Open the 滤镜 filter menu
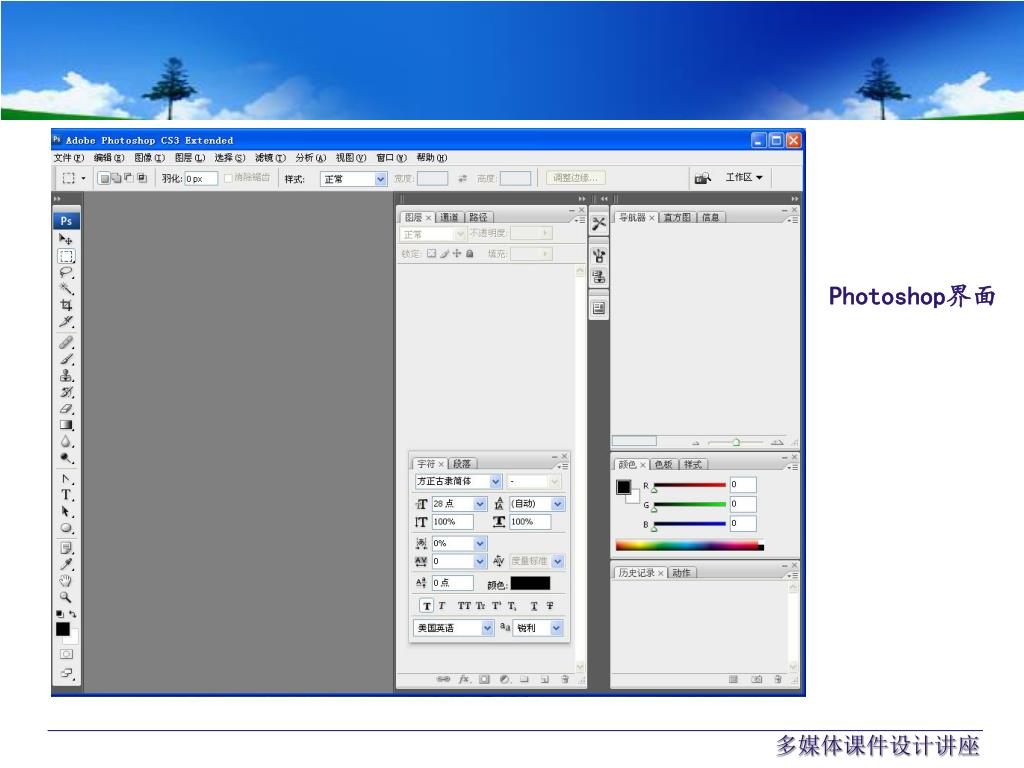Screen dimensions: 1024x768 coord(270,157)
